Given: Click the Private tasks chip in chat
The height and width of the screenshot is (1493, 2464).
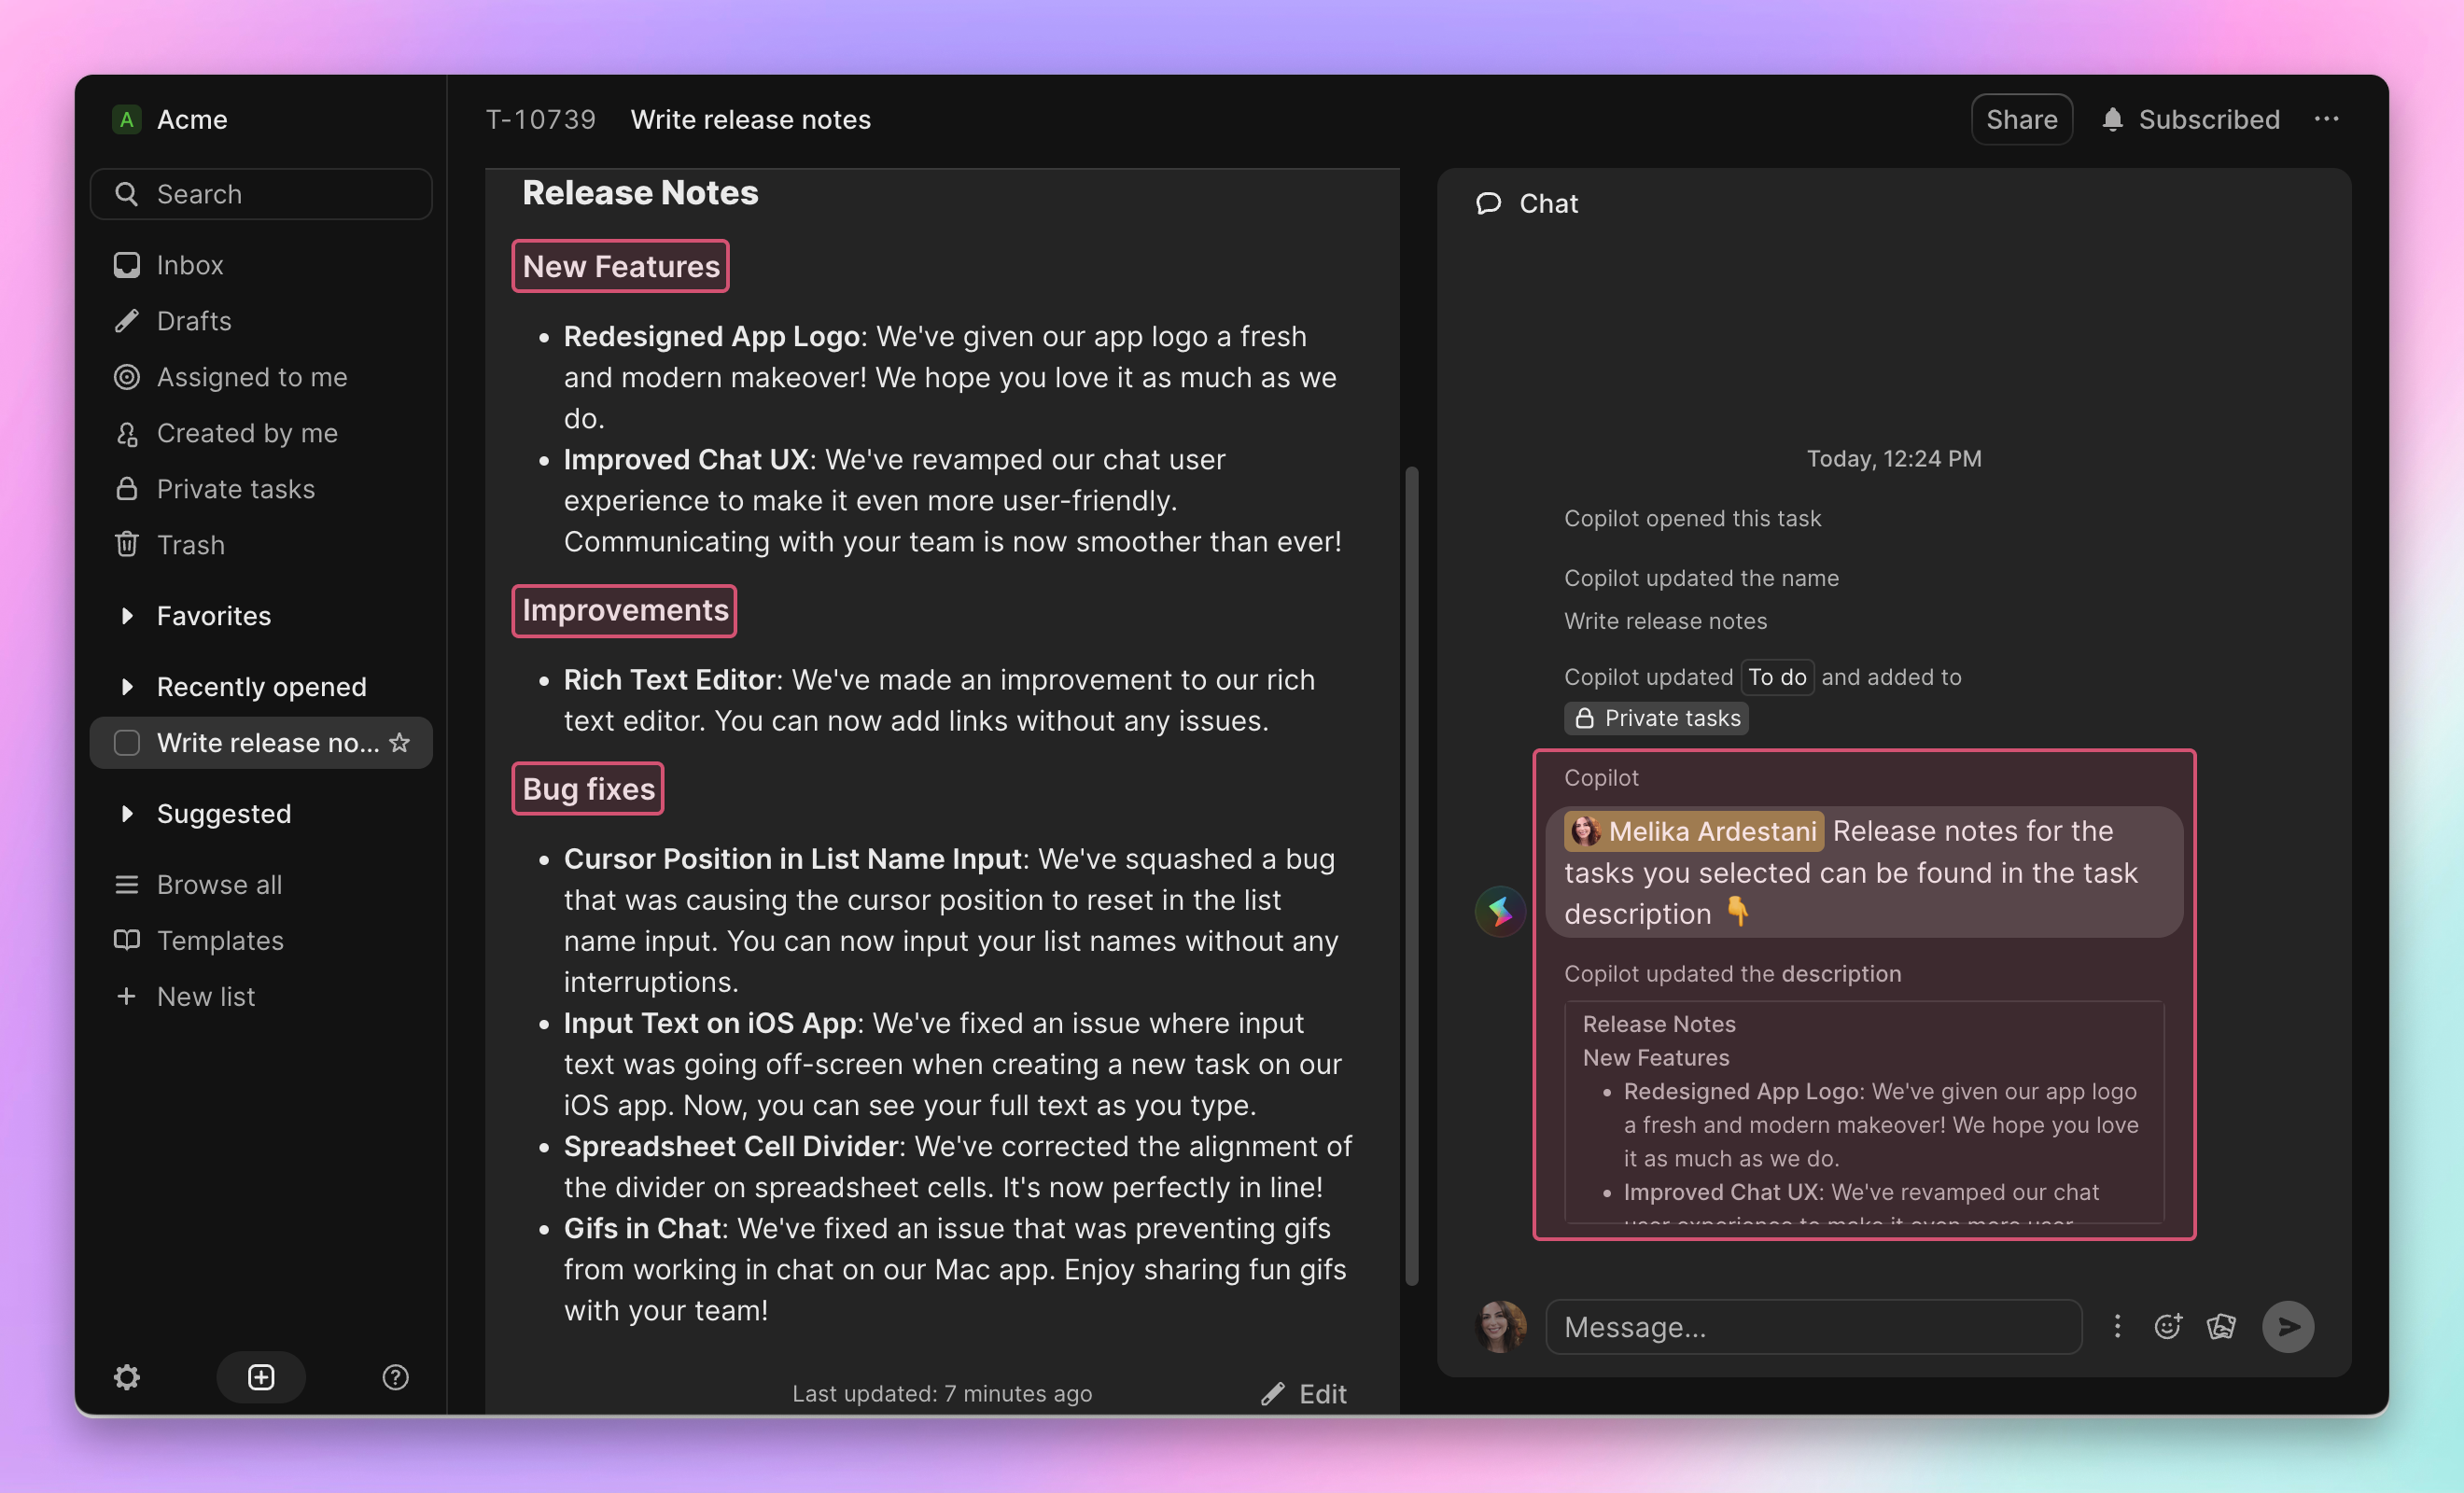Looking at the screenshot, I should click(x=1656, y=718).
